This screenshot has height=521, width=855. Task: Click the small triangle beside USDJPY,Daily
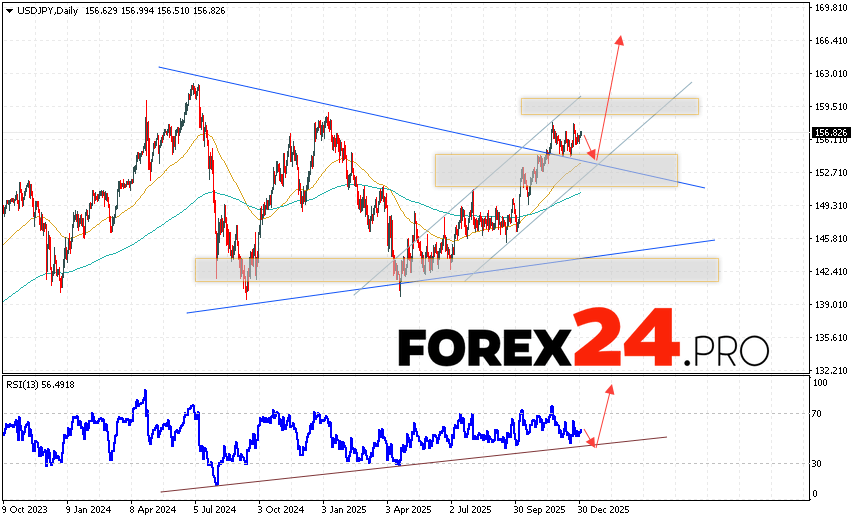tap(8, 8)
